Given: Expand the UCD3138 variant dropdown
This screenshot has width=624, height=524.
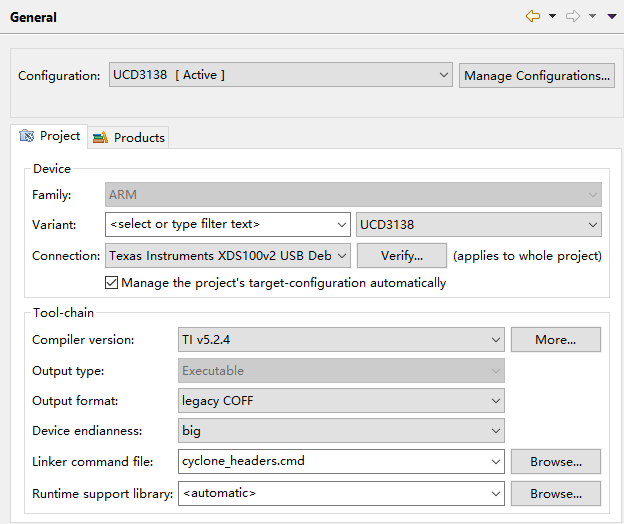Looking at the screenshot, I should click(x=479, y=224).
